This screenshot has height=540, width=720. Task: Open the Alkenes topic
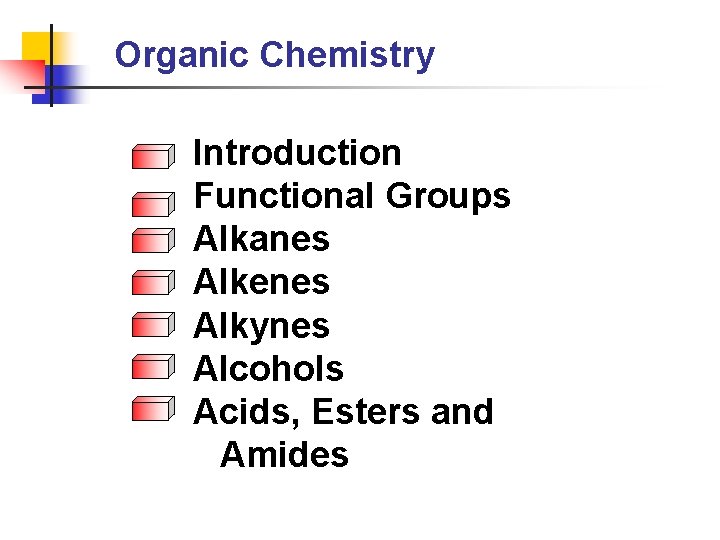pos(261,281)
